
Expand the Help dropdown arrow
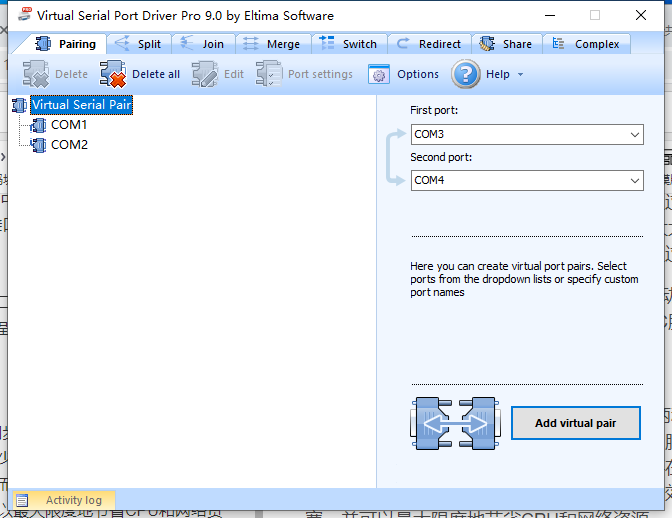point(520,75)
